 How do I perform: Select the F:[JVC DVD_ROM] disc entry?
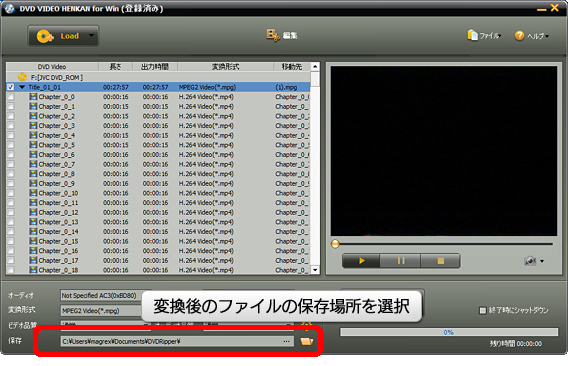pos(57,77)
